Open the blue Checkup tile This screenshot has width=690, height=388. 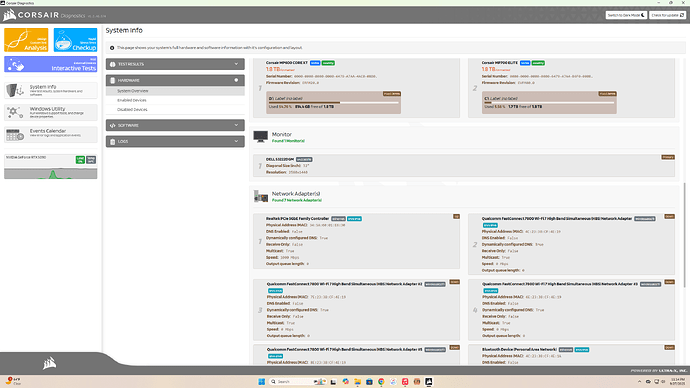(x=75, y=40)
